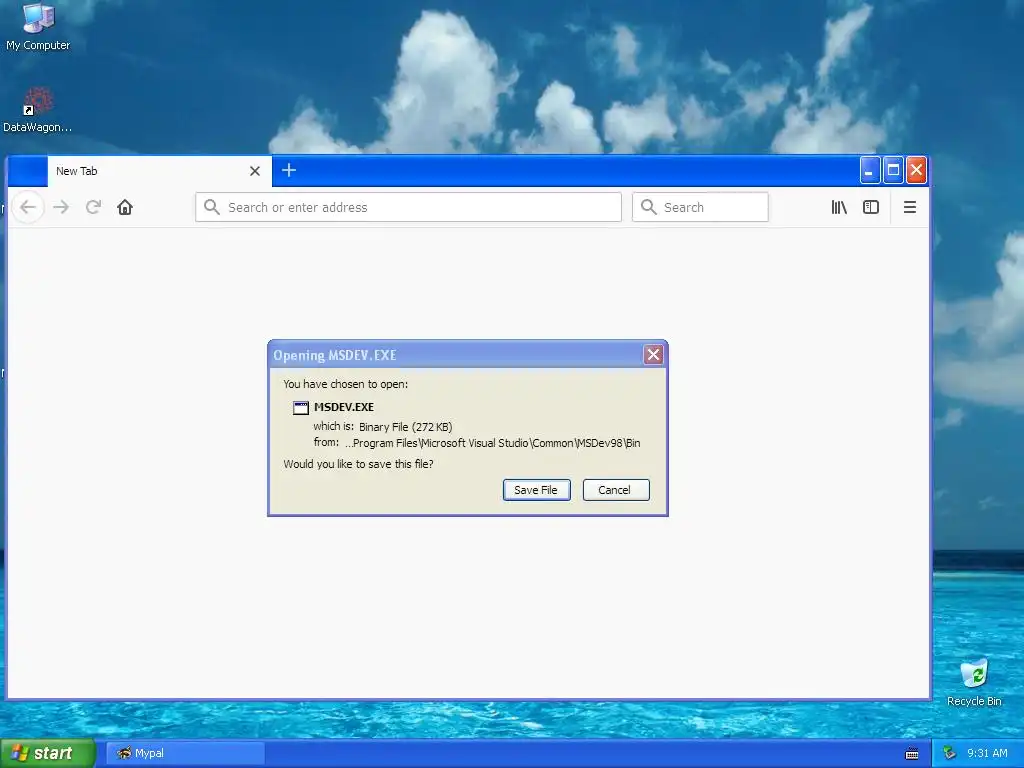This screenshot has height=768, width=1024.
Task: Open the Library bookmarks icon
Action: pos(839,208)
